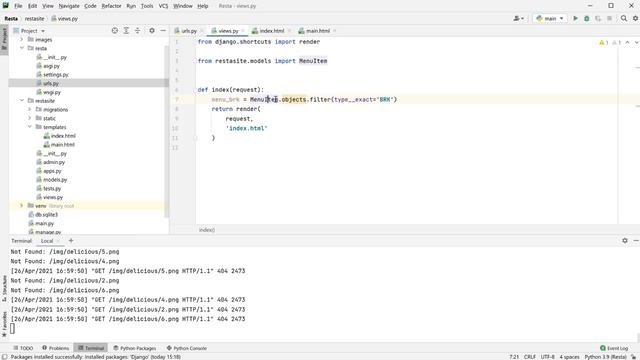Add new terminal session with plus icon
The width and height of the screenshot is (640, 360).
coord(71,240)
